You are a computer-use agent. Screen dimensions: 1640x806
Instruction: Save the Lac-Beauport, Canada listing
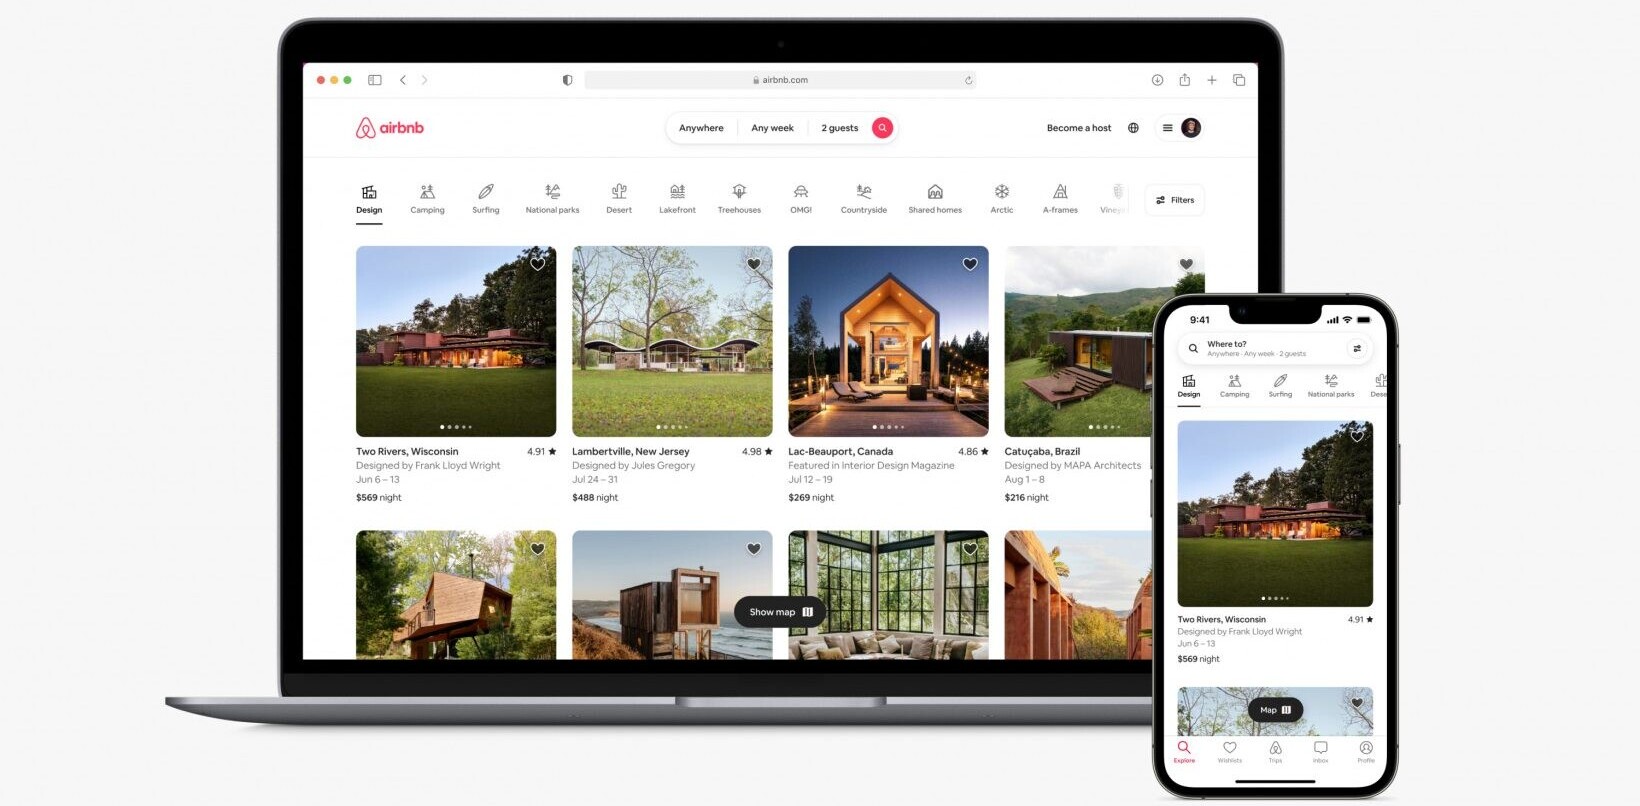970,265
